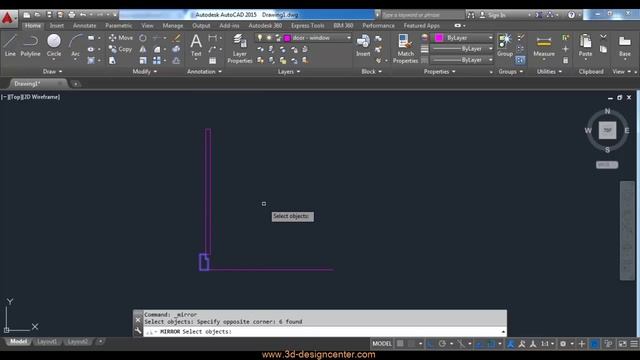Switch to the Layout1 tab
Screen dimensions: 640x360
(x=47, y=342)
